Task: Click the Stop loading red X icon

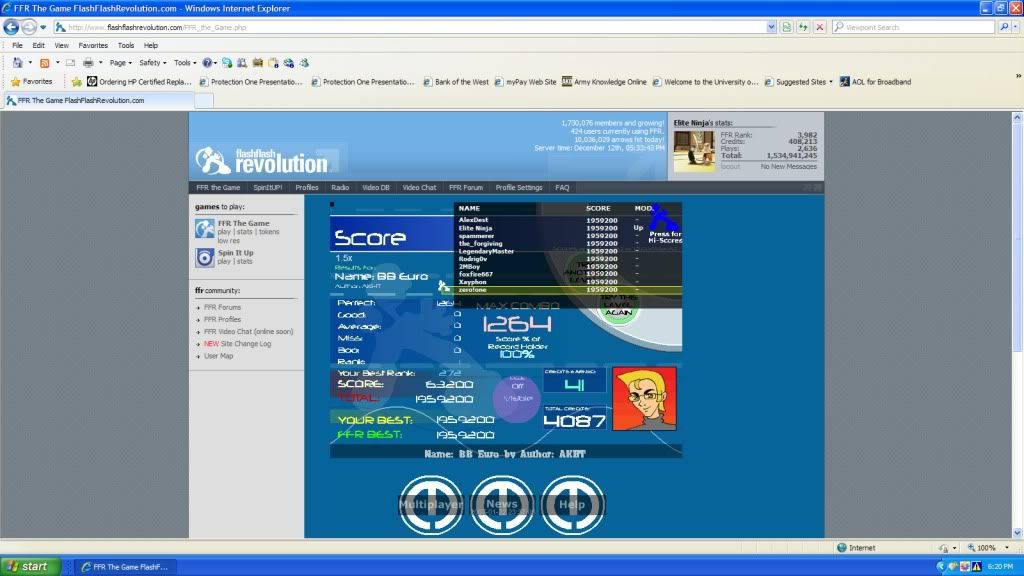Action: (819, 27)
